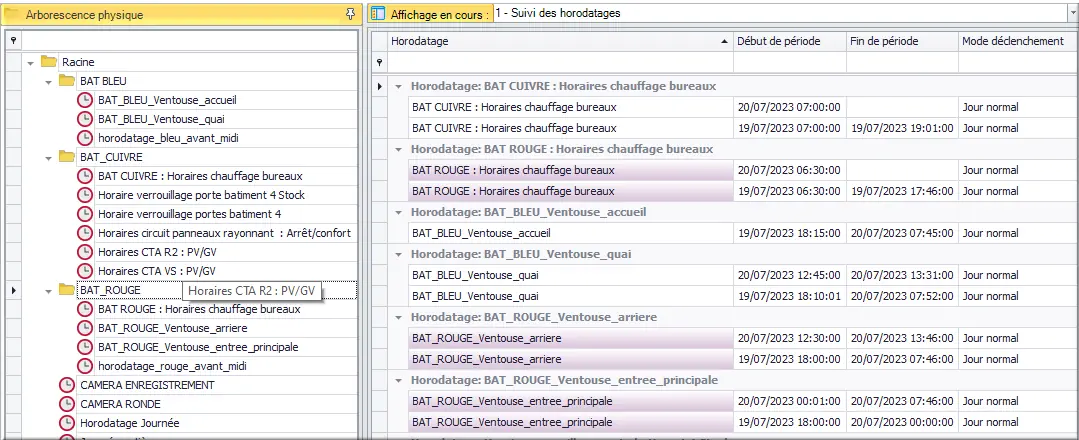1079x440 pixels.
Task: Collapse group BAT ROUGE : Horaires chauffage bureaux
Action: tap(398, 149)
